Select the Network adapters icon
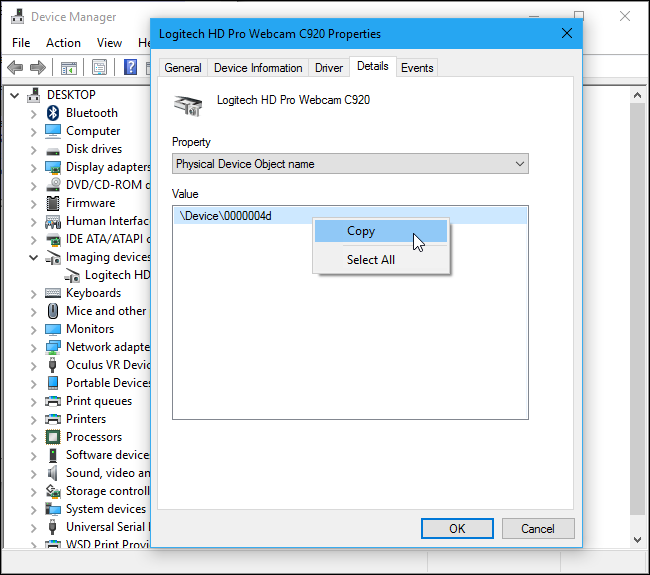 (x=53, y=347)
